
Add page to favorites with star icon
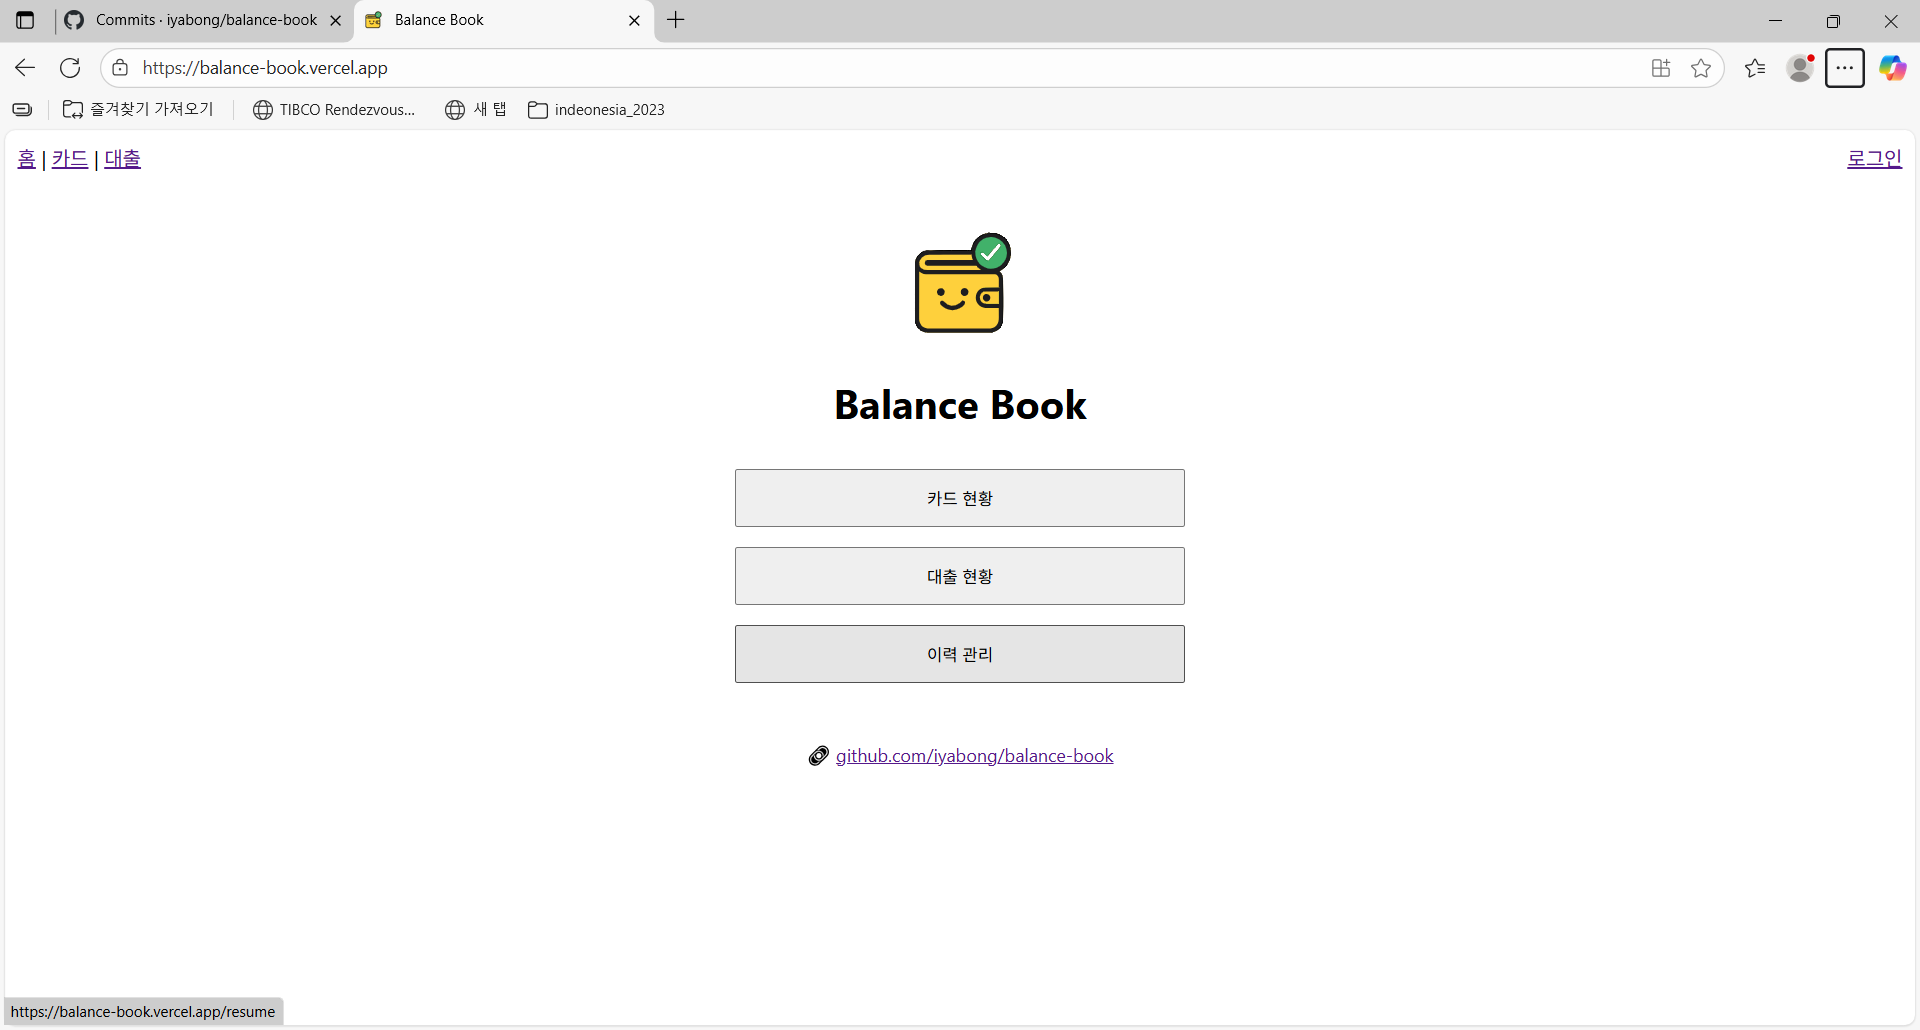coord(1701,68)
